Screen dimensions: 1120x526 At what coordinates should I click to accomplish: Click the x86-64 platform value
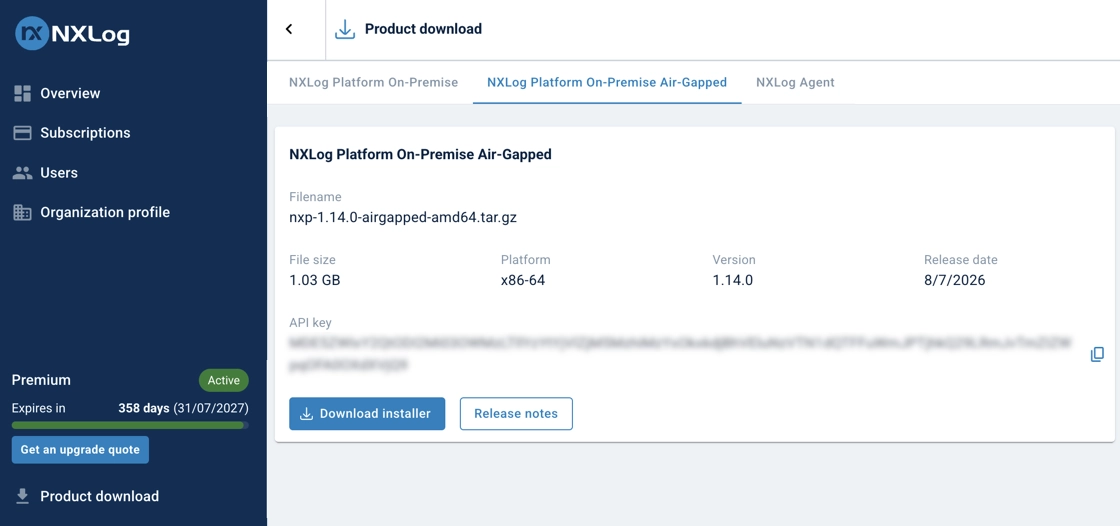[x=523, y=280]
